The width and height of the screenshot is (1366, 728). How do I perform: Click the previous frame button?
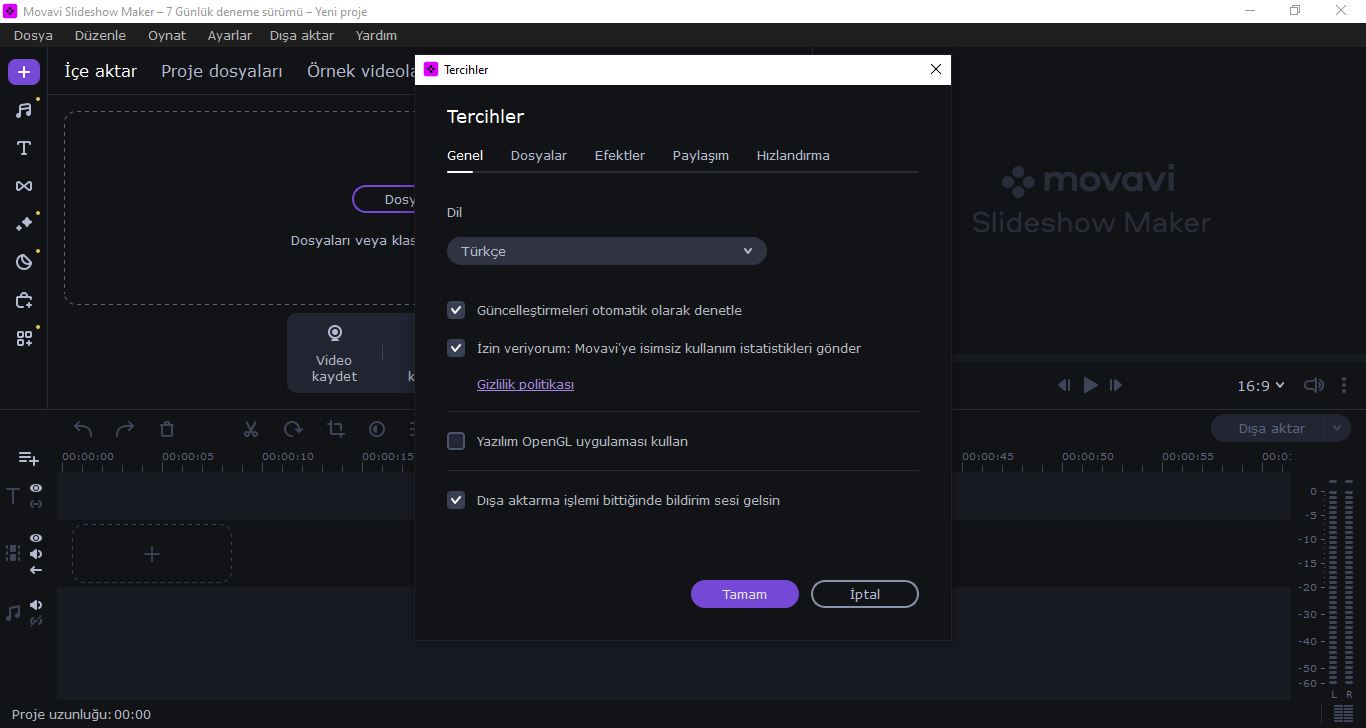coord(1064,385)
